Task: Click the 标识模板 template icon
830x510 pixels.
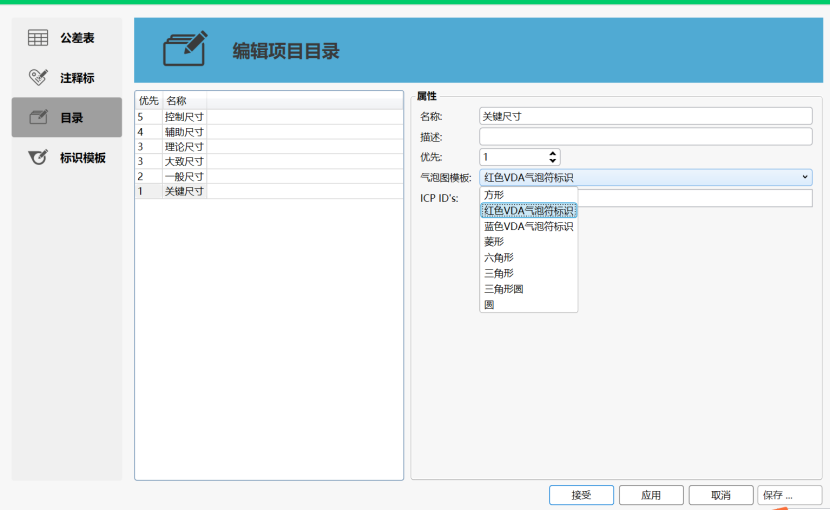Action: [38, 157]
